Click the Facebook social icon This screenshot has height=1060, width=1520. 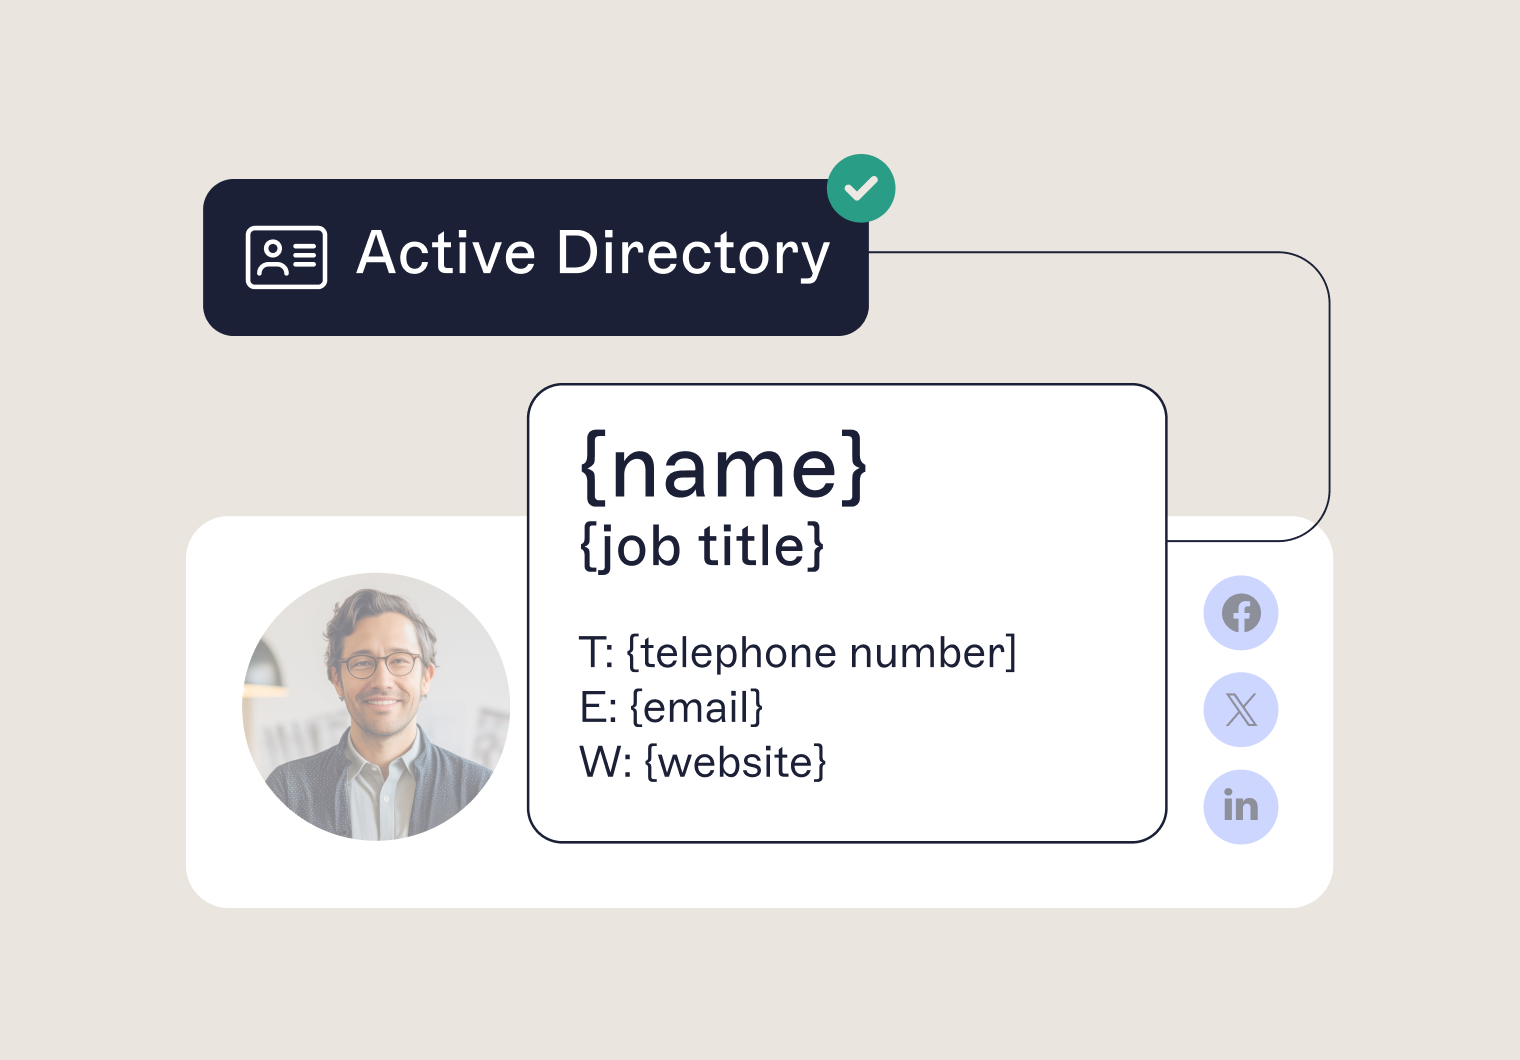pos(1240,613)
